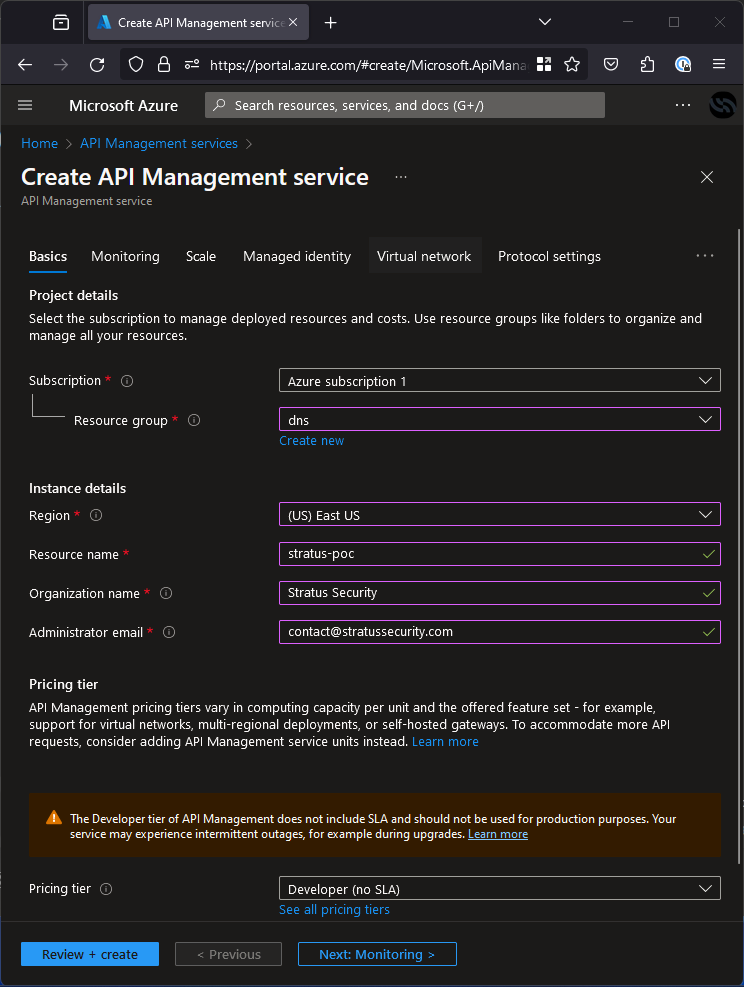
Task: Open browser extensions puzzle icon
Action: [647, 64]
